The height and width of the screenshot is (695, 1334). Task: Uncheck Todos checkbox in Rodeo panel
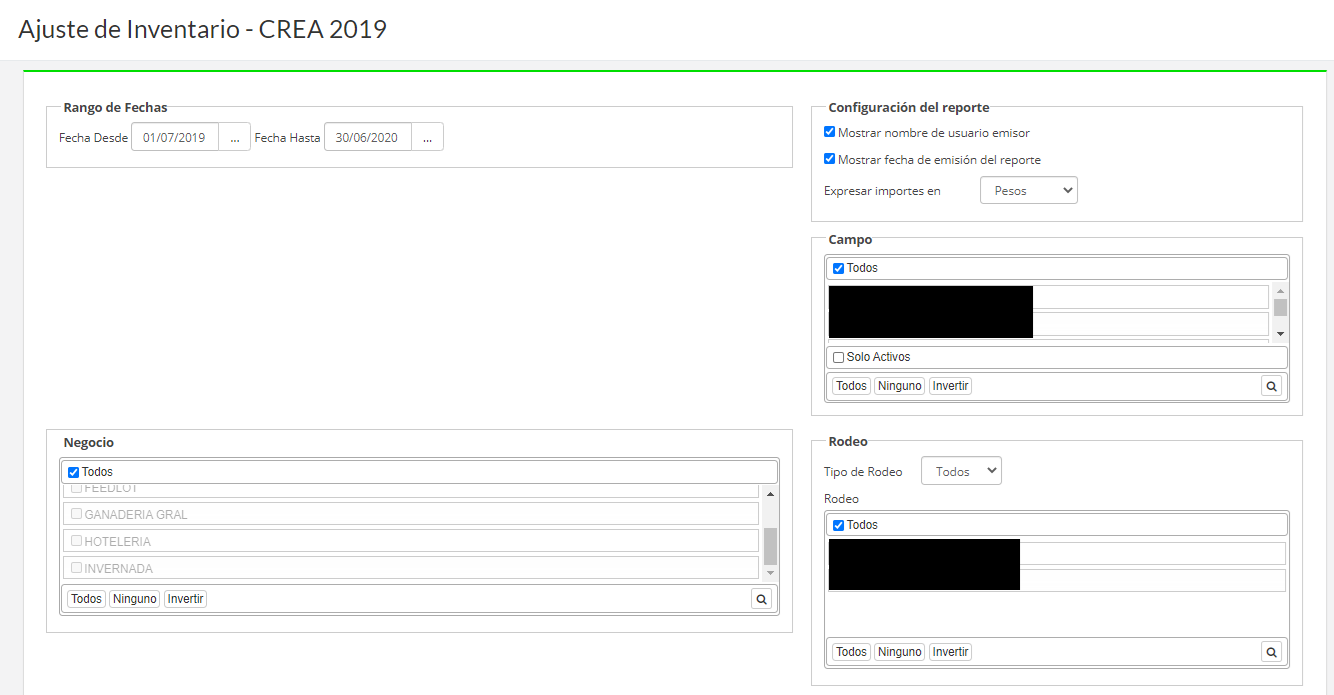pyautogui.click(x=838, y=525)
